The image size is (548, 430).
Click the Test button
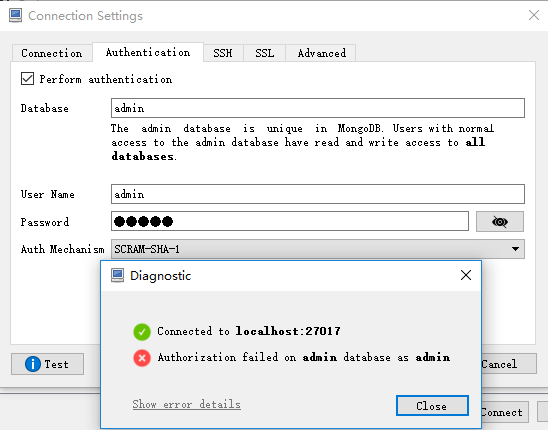(x=48, y=364)
